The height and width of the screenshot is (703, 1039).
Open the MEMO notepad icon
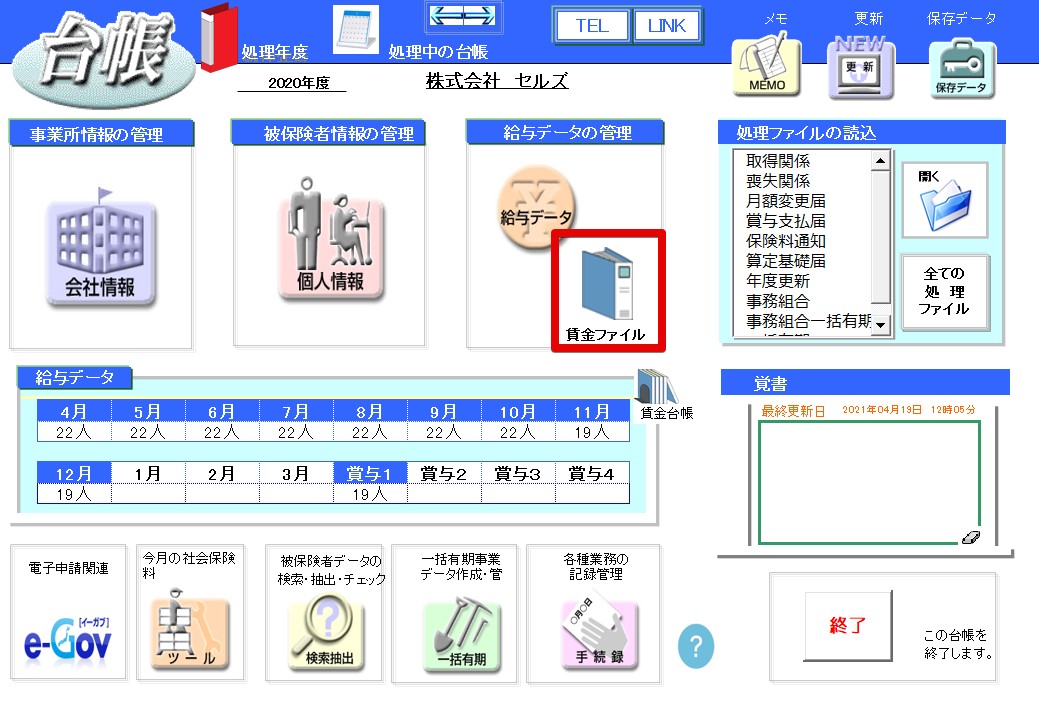point(767,67)
